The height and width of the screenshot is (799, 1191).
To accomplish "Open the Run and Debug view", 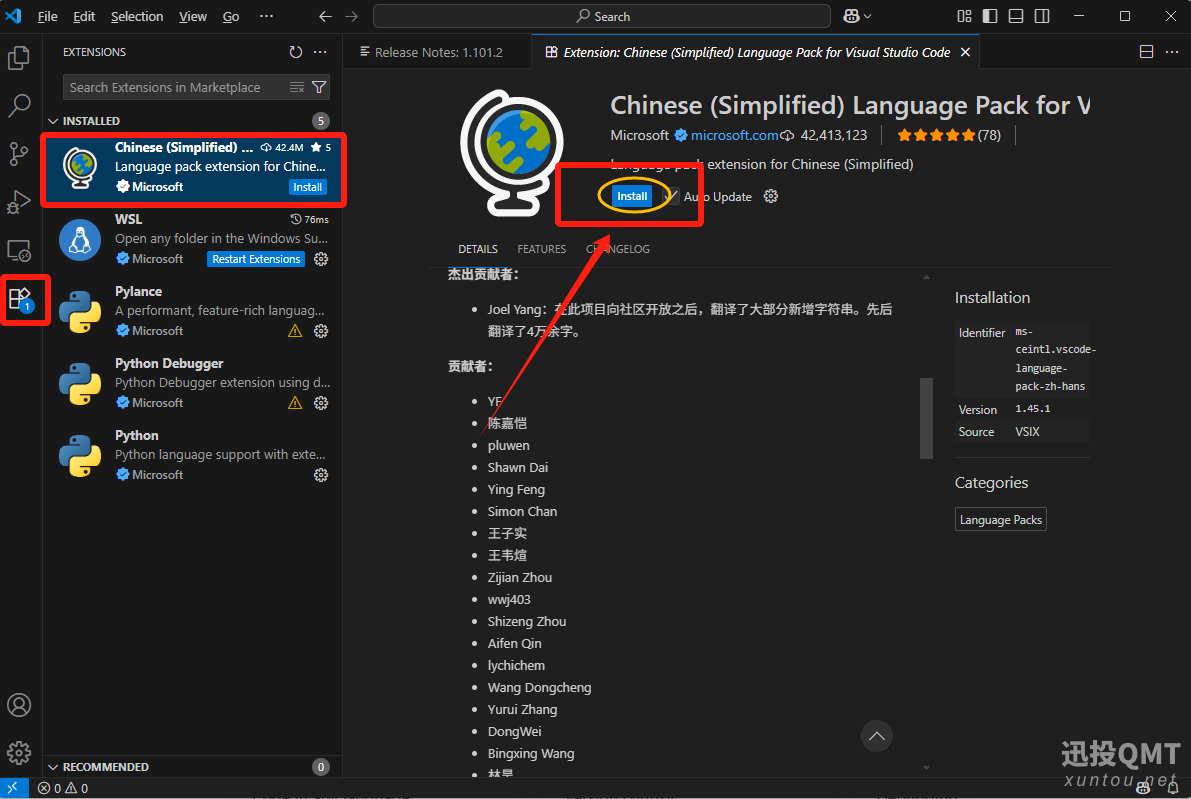I will point(19,202).
